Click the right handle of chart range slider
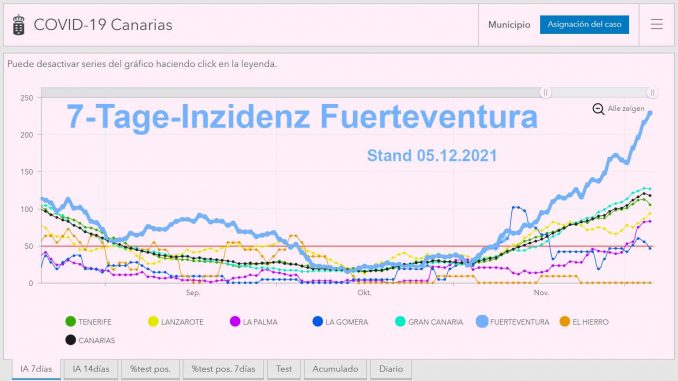The image size is (678, 381). point(652,93)
